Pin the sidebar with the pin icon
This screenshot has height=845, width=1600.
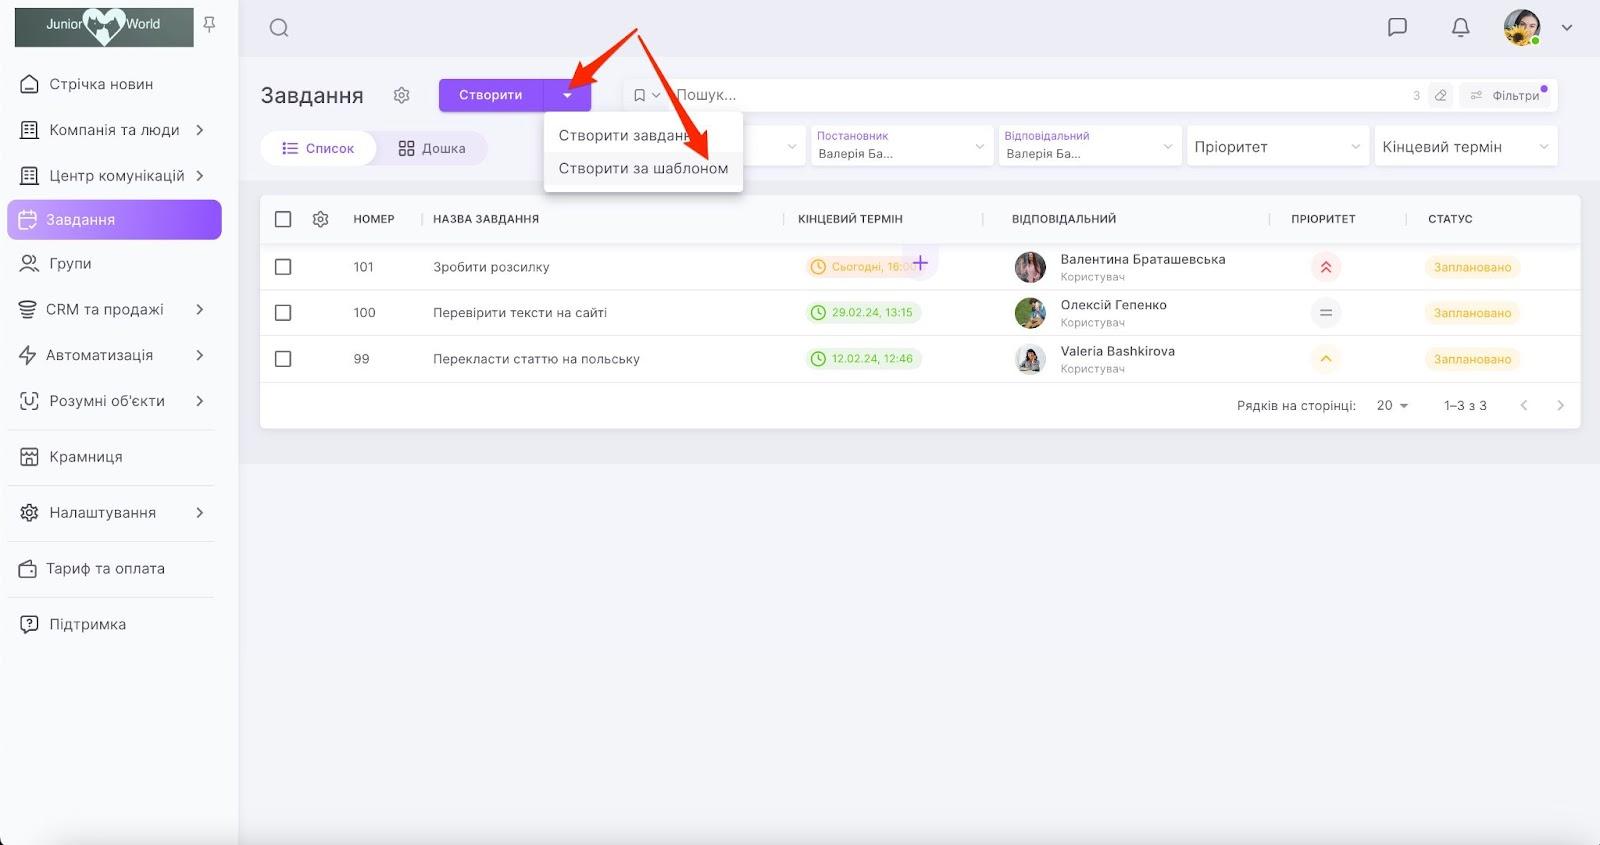point(209,24)
